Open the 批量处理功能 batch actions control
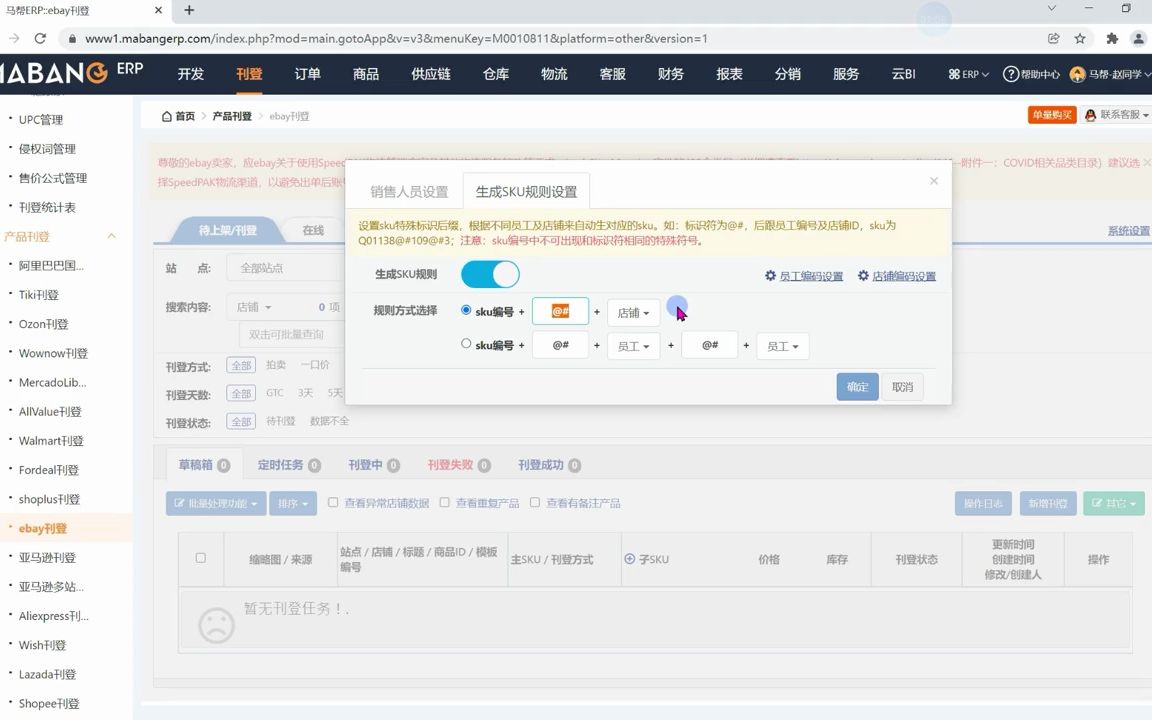Viewport: 1152px width, 720px height. click(216, 502)
